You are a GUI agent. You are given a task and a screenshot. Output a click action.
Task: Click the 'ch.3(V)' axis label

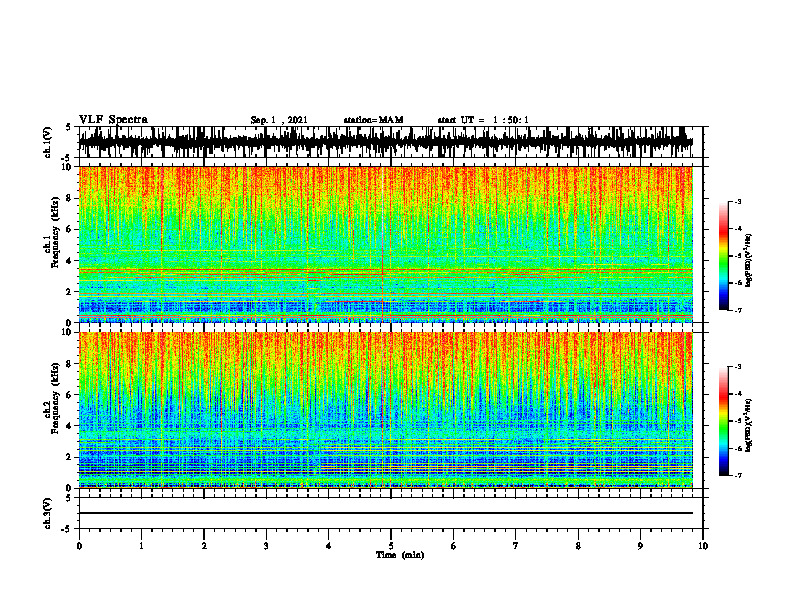(47, 513)
